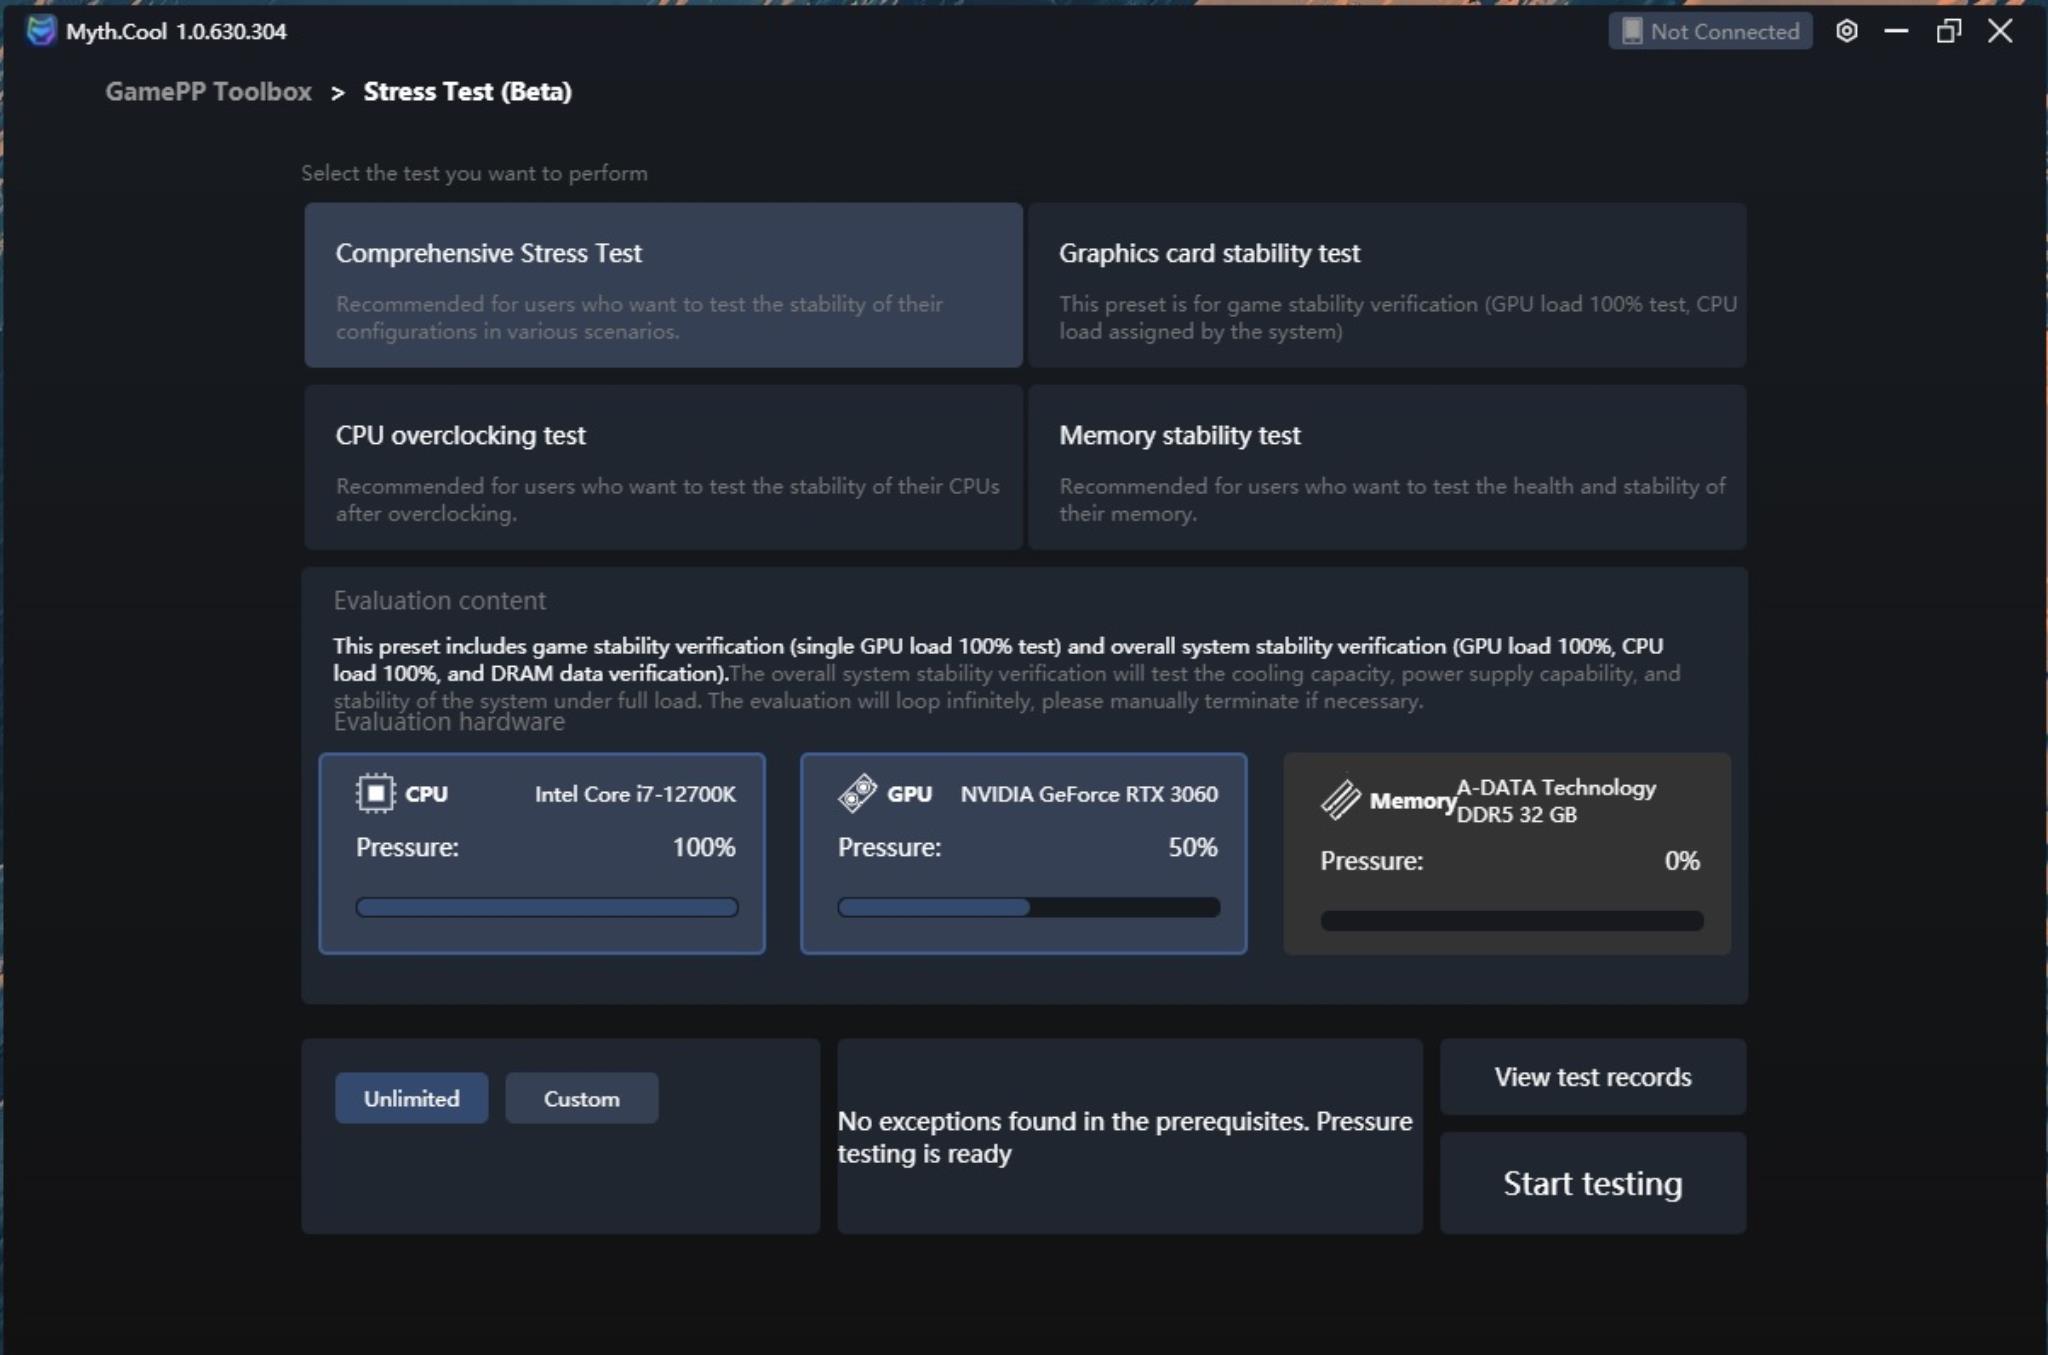Select the Unlimited duration option
This screenshot has height=1355, width=2048.
(412, 1098)
